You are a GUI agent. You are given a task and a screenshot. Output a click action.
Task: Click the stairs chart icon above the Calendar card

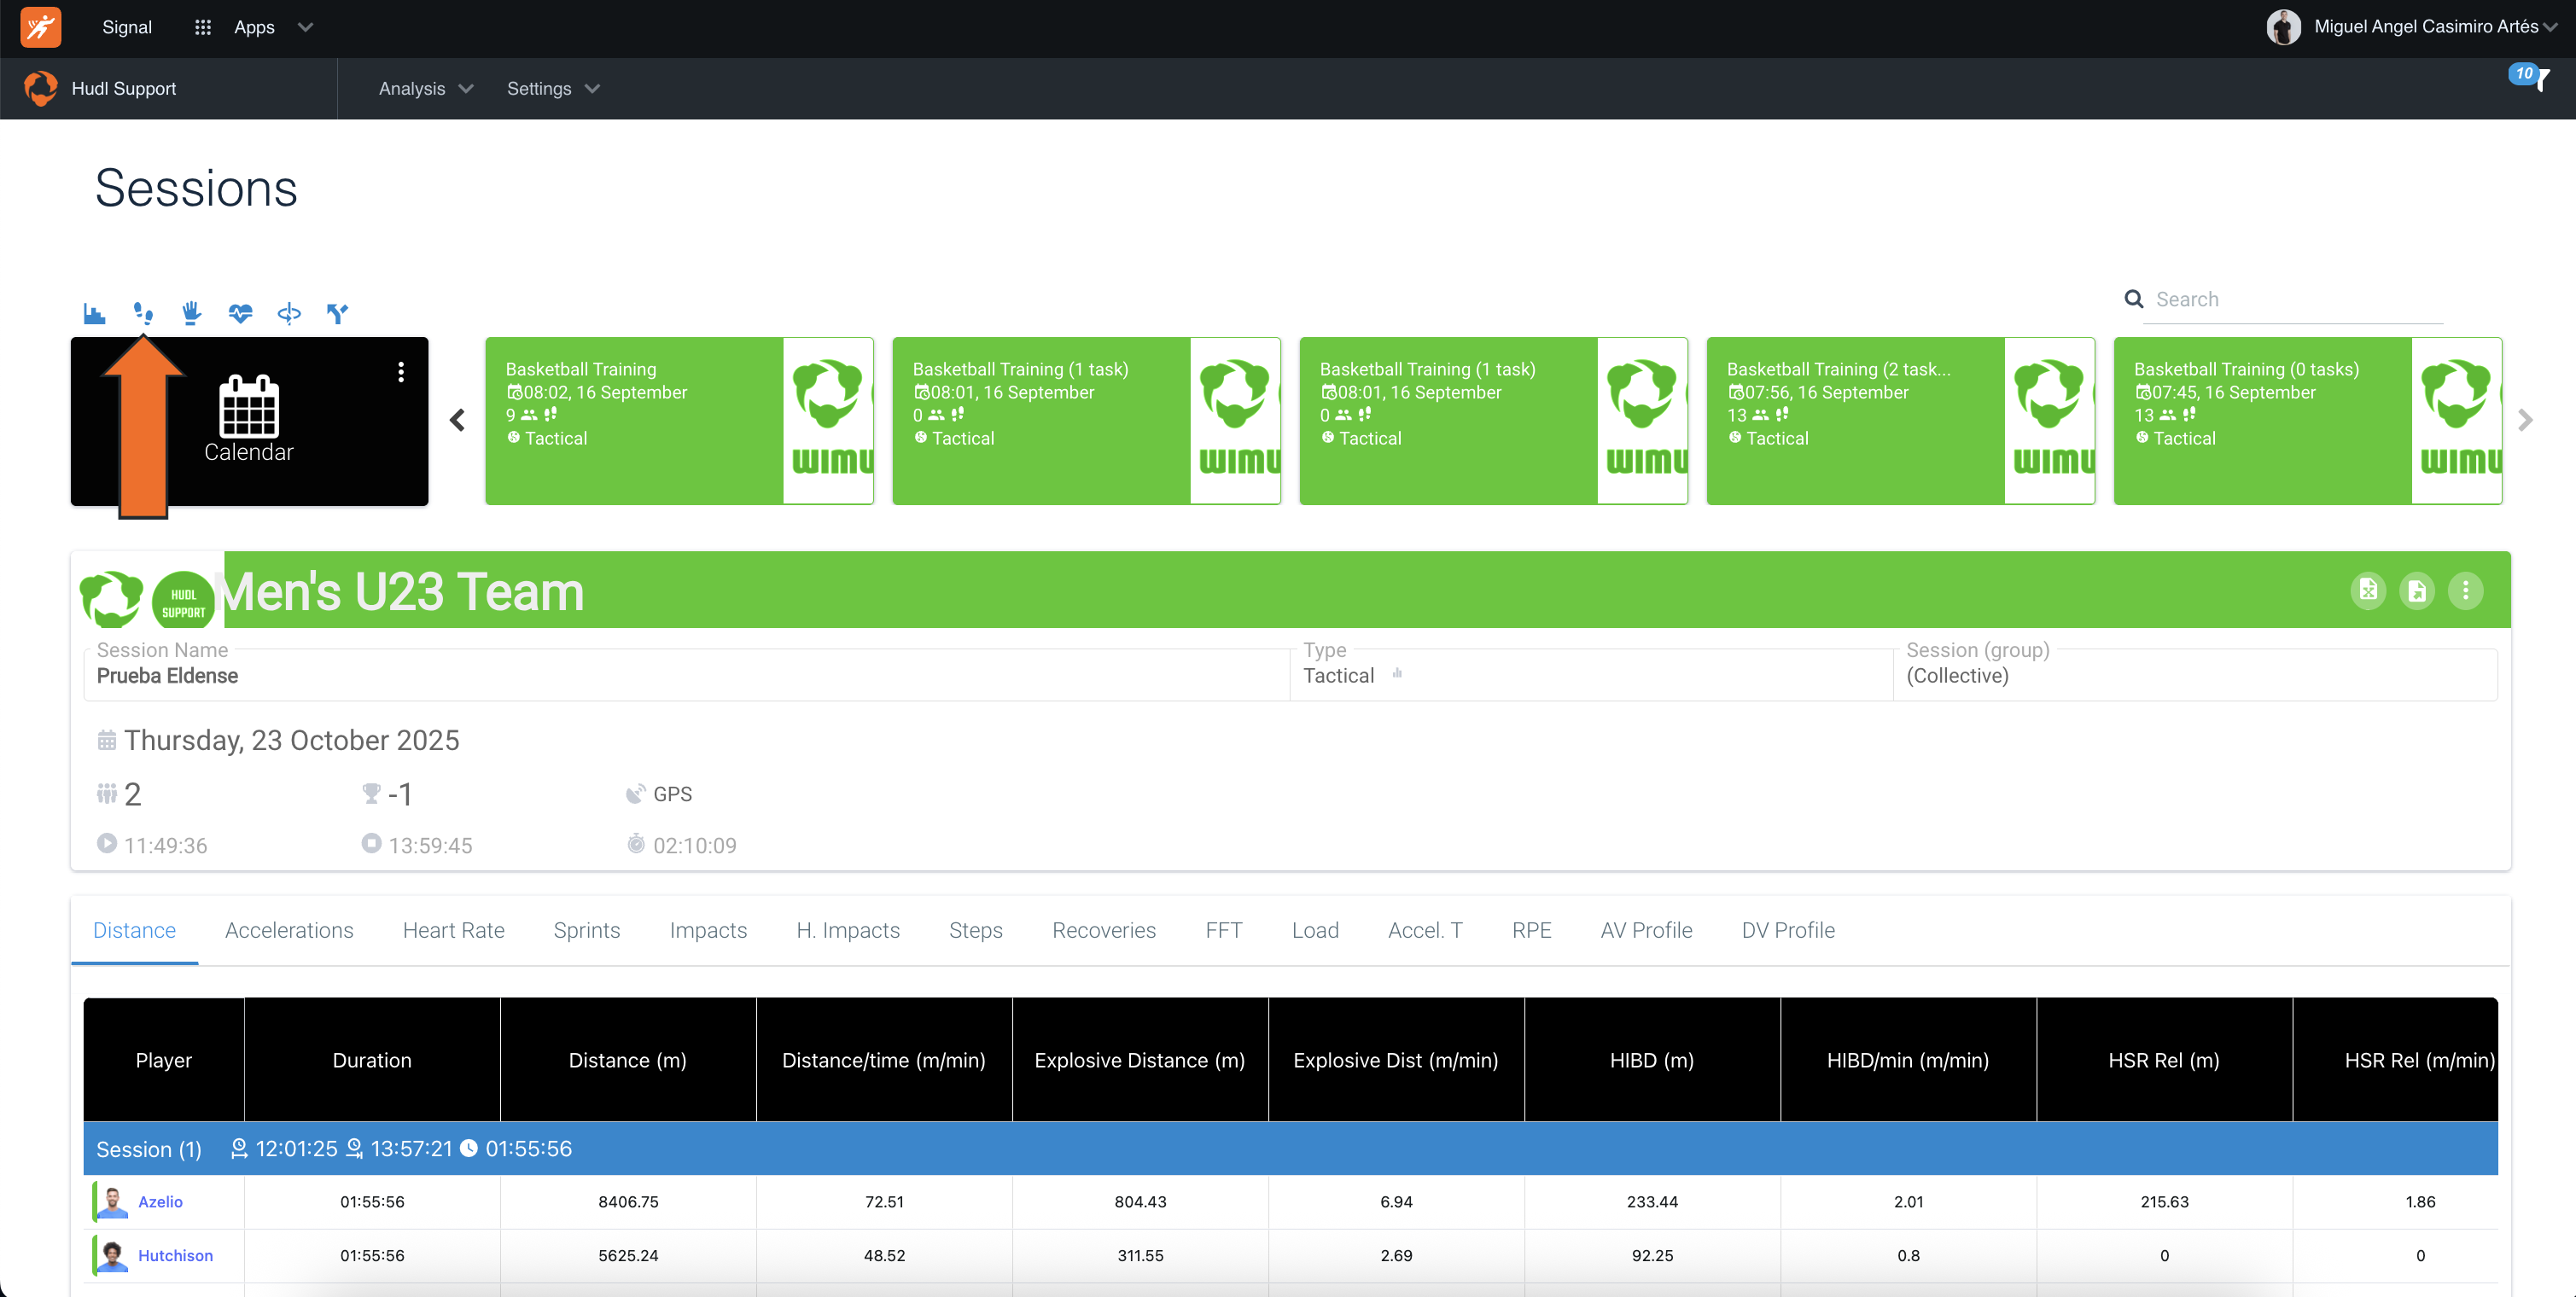(x=94, y=314)
